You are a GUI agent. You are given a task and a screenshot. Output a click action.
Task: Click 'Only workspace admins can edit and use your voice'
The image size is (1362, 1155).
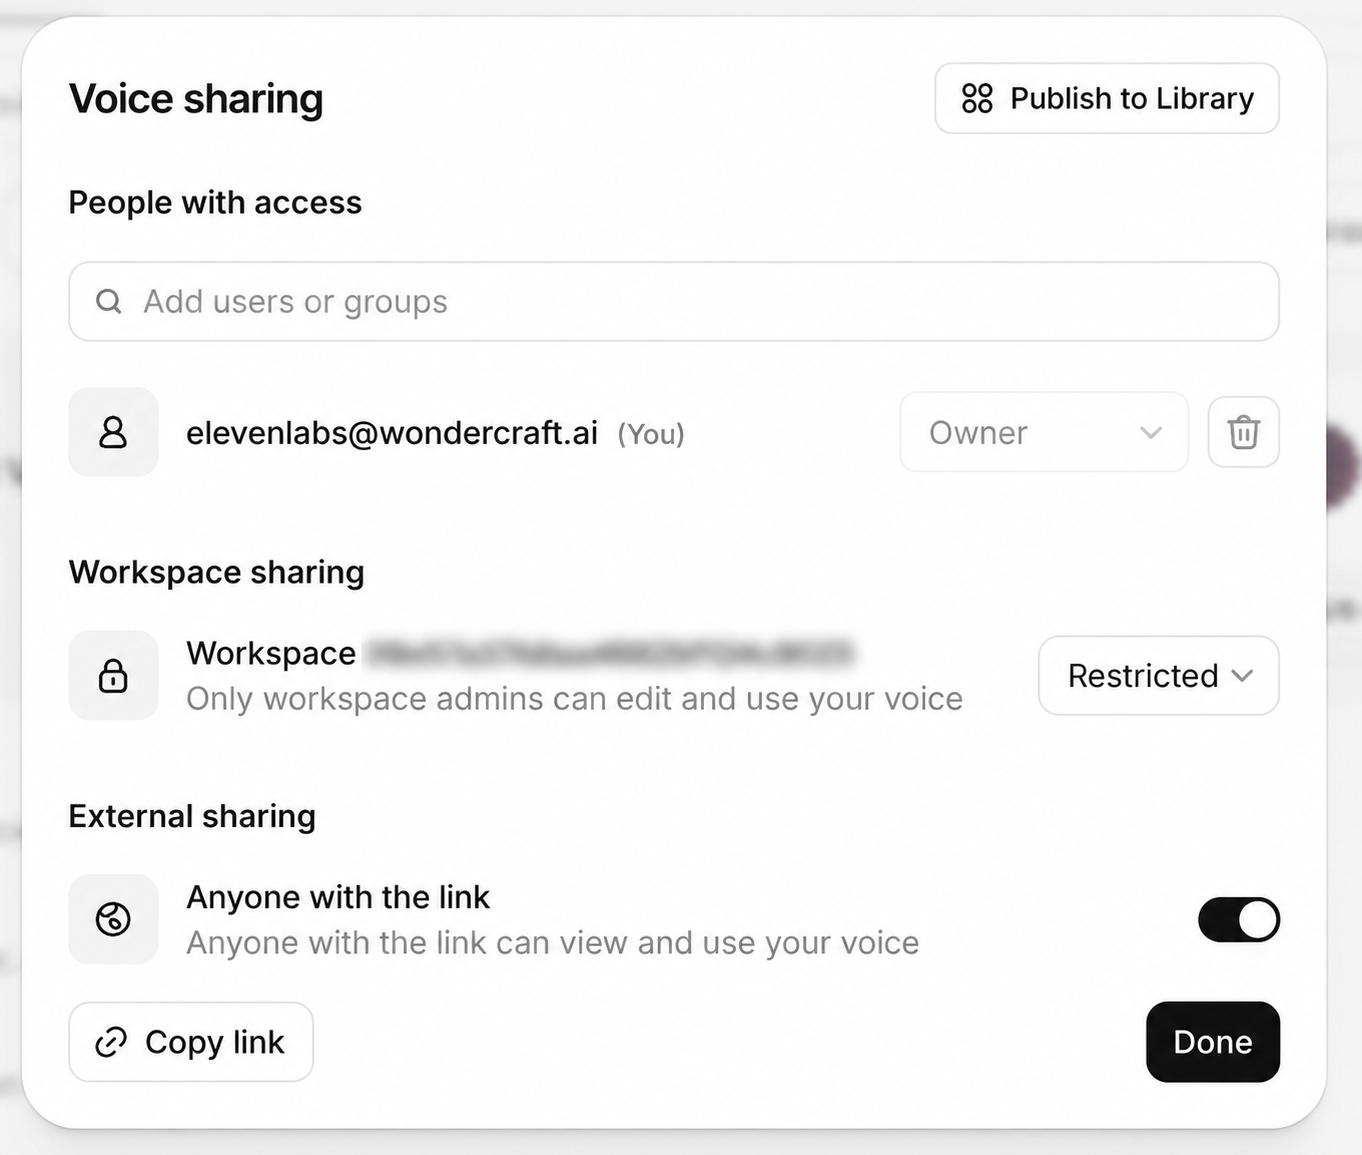coord(575,698)
